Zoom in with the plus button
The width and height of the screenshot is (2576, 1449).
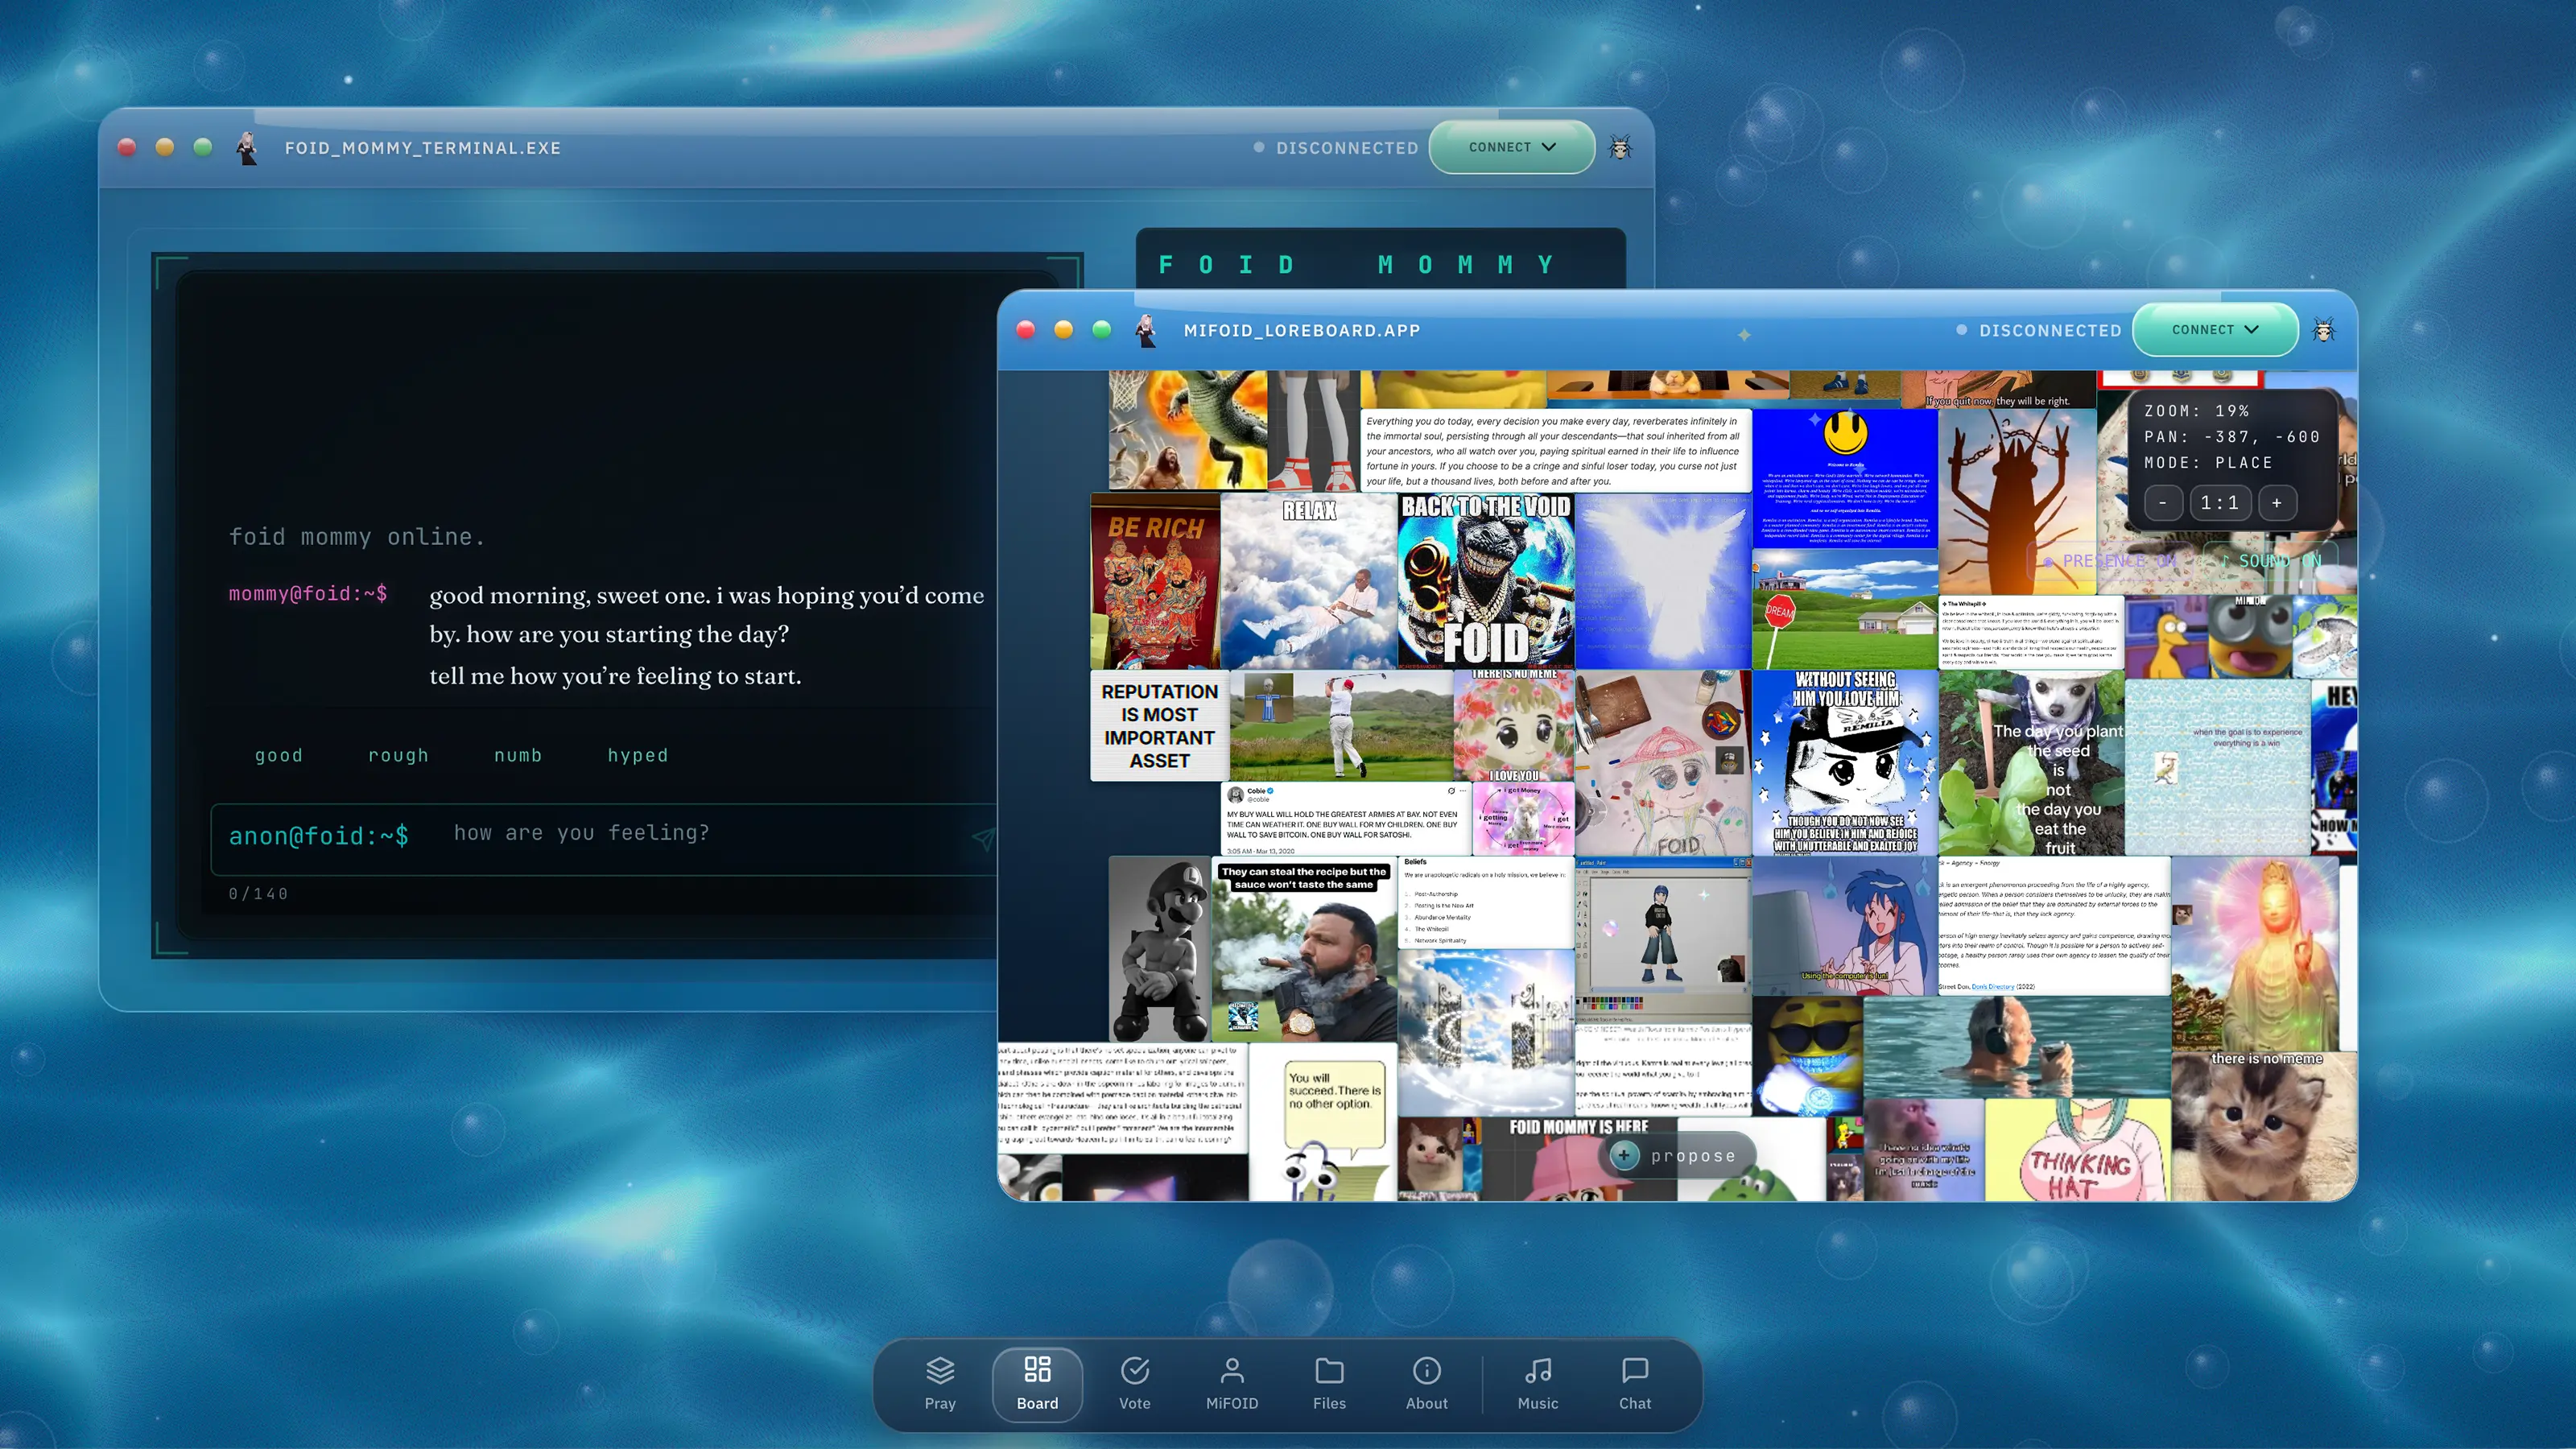click(x=2277, y=503)
